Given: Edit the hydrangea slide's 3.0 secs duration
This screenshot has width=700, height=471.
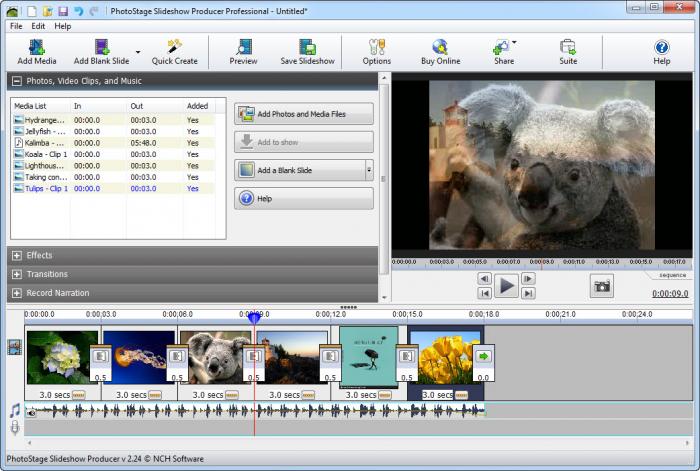Looking at the screenshot, I should tap(54, 395).
